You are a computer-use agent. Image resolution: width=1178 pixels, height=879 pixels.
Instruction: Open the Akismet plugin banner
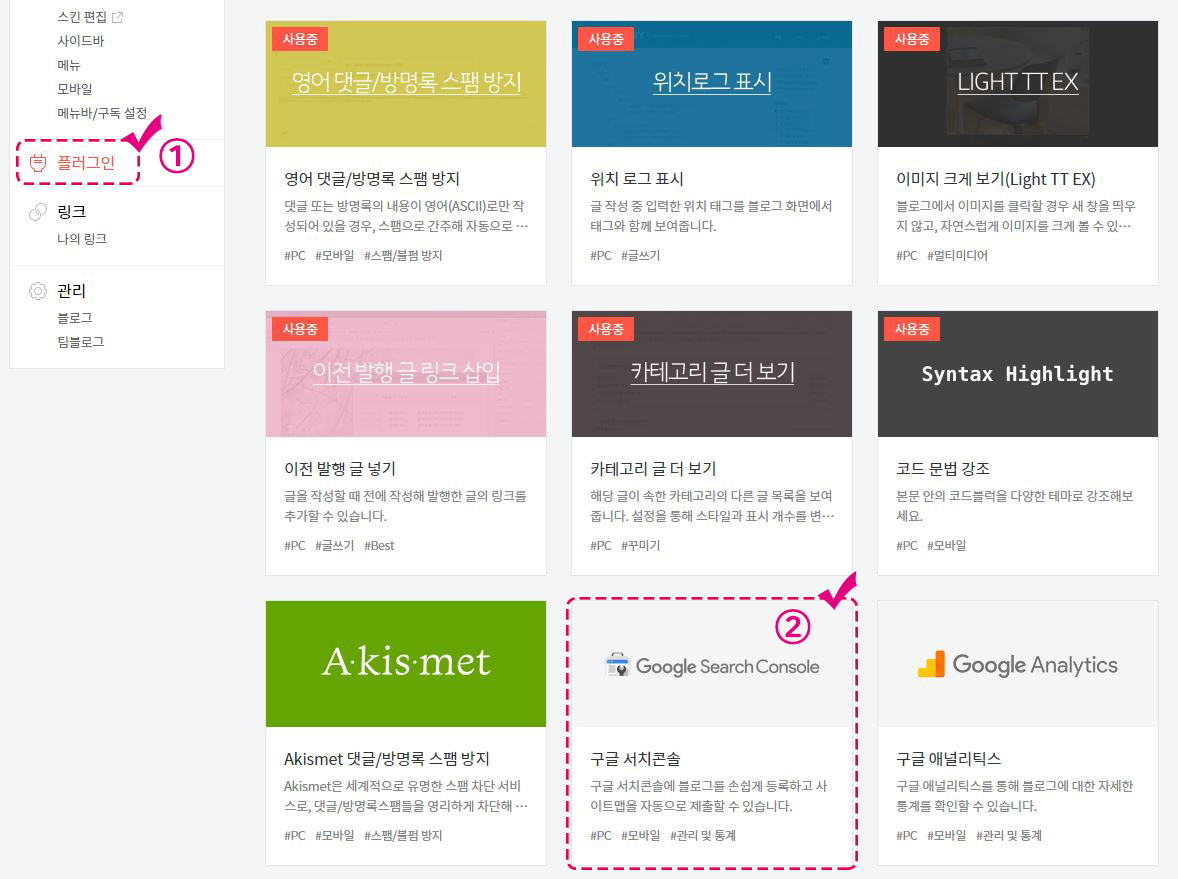[406, 663]
